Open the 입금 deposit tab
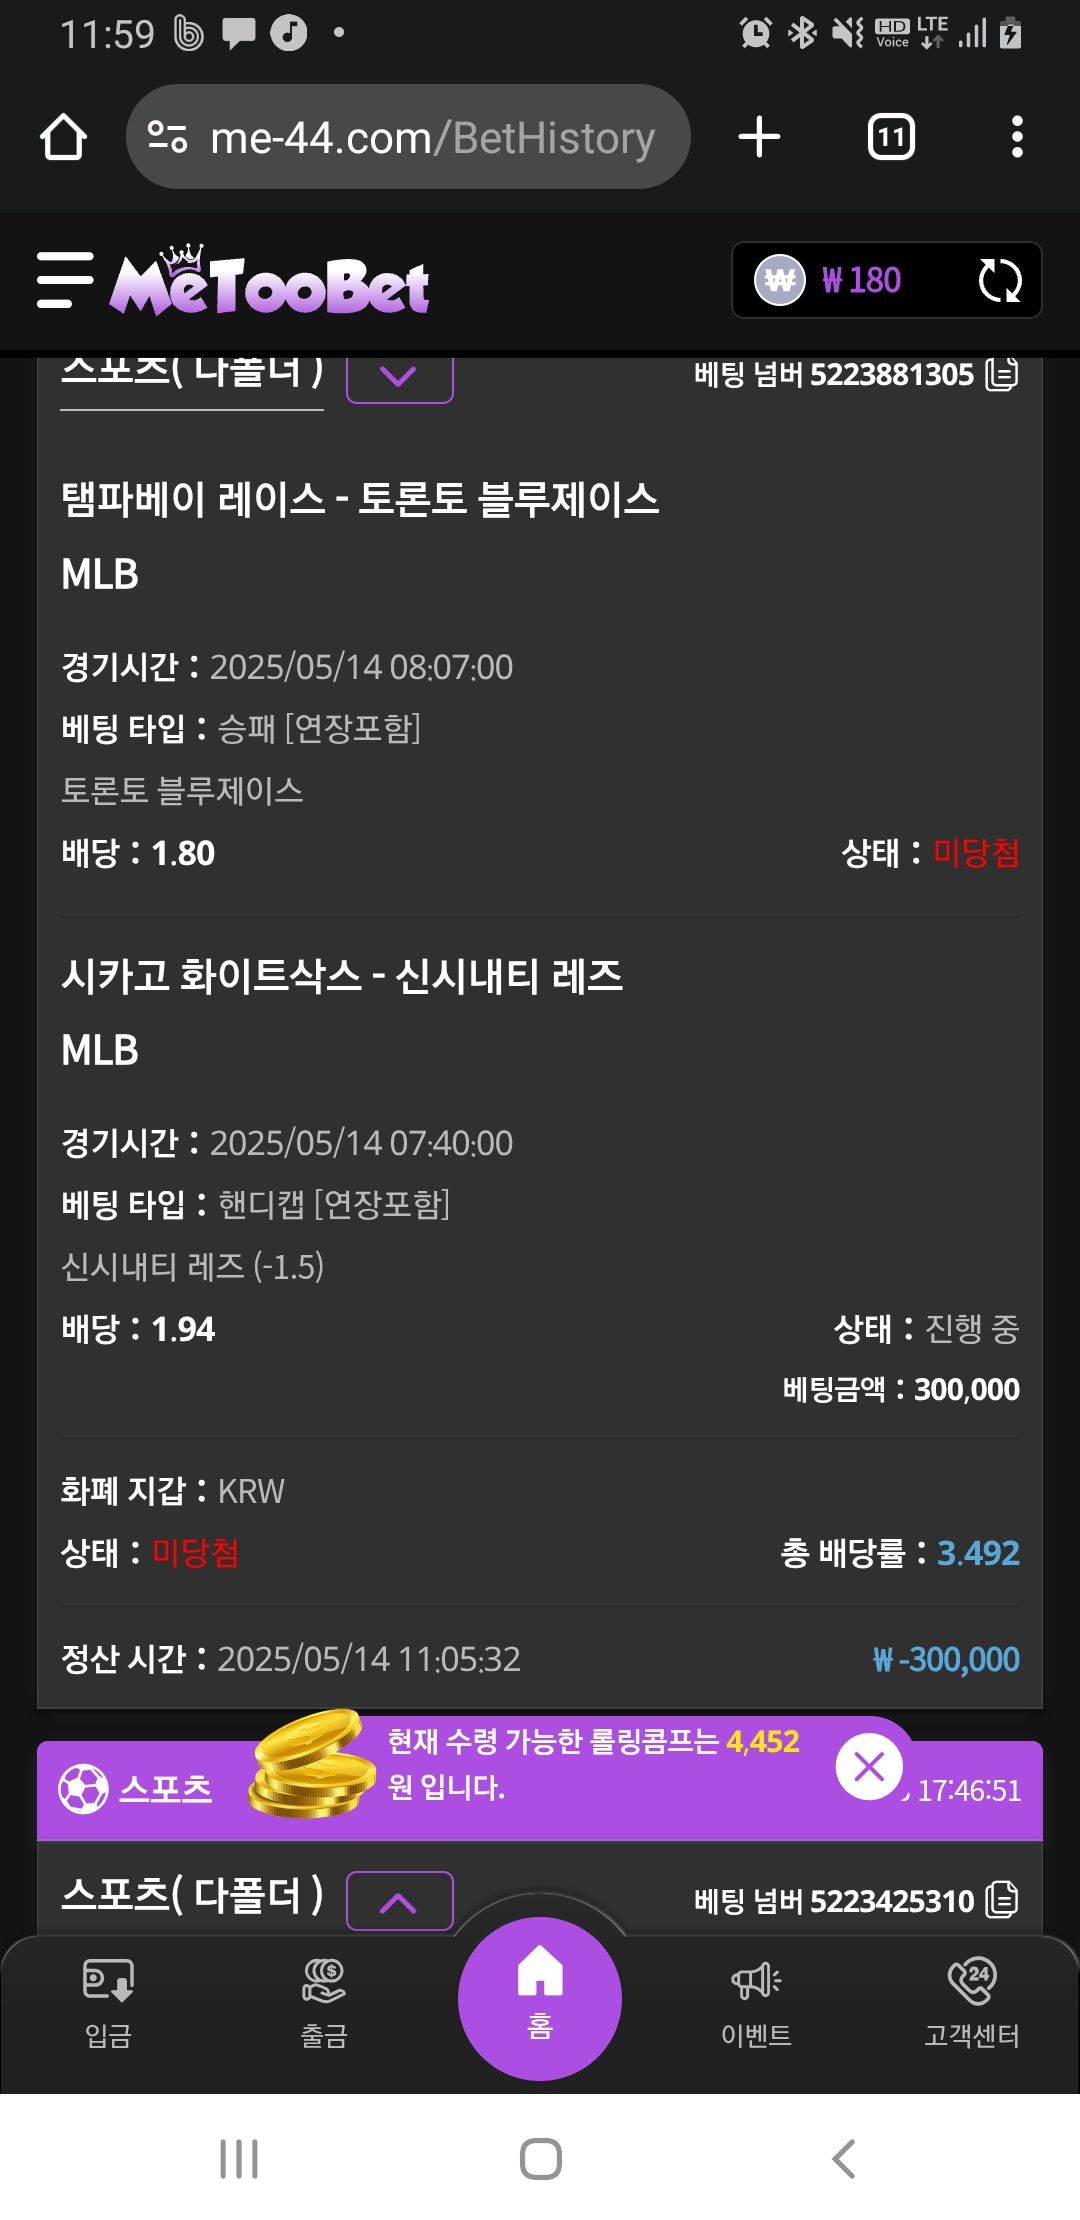 (x=108, y=2003)
